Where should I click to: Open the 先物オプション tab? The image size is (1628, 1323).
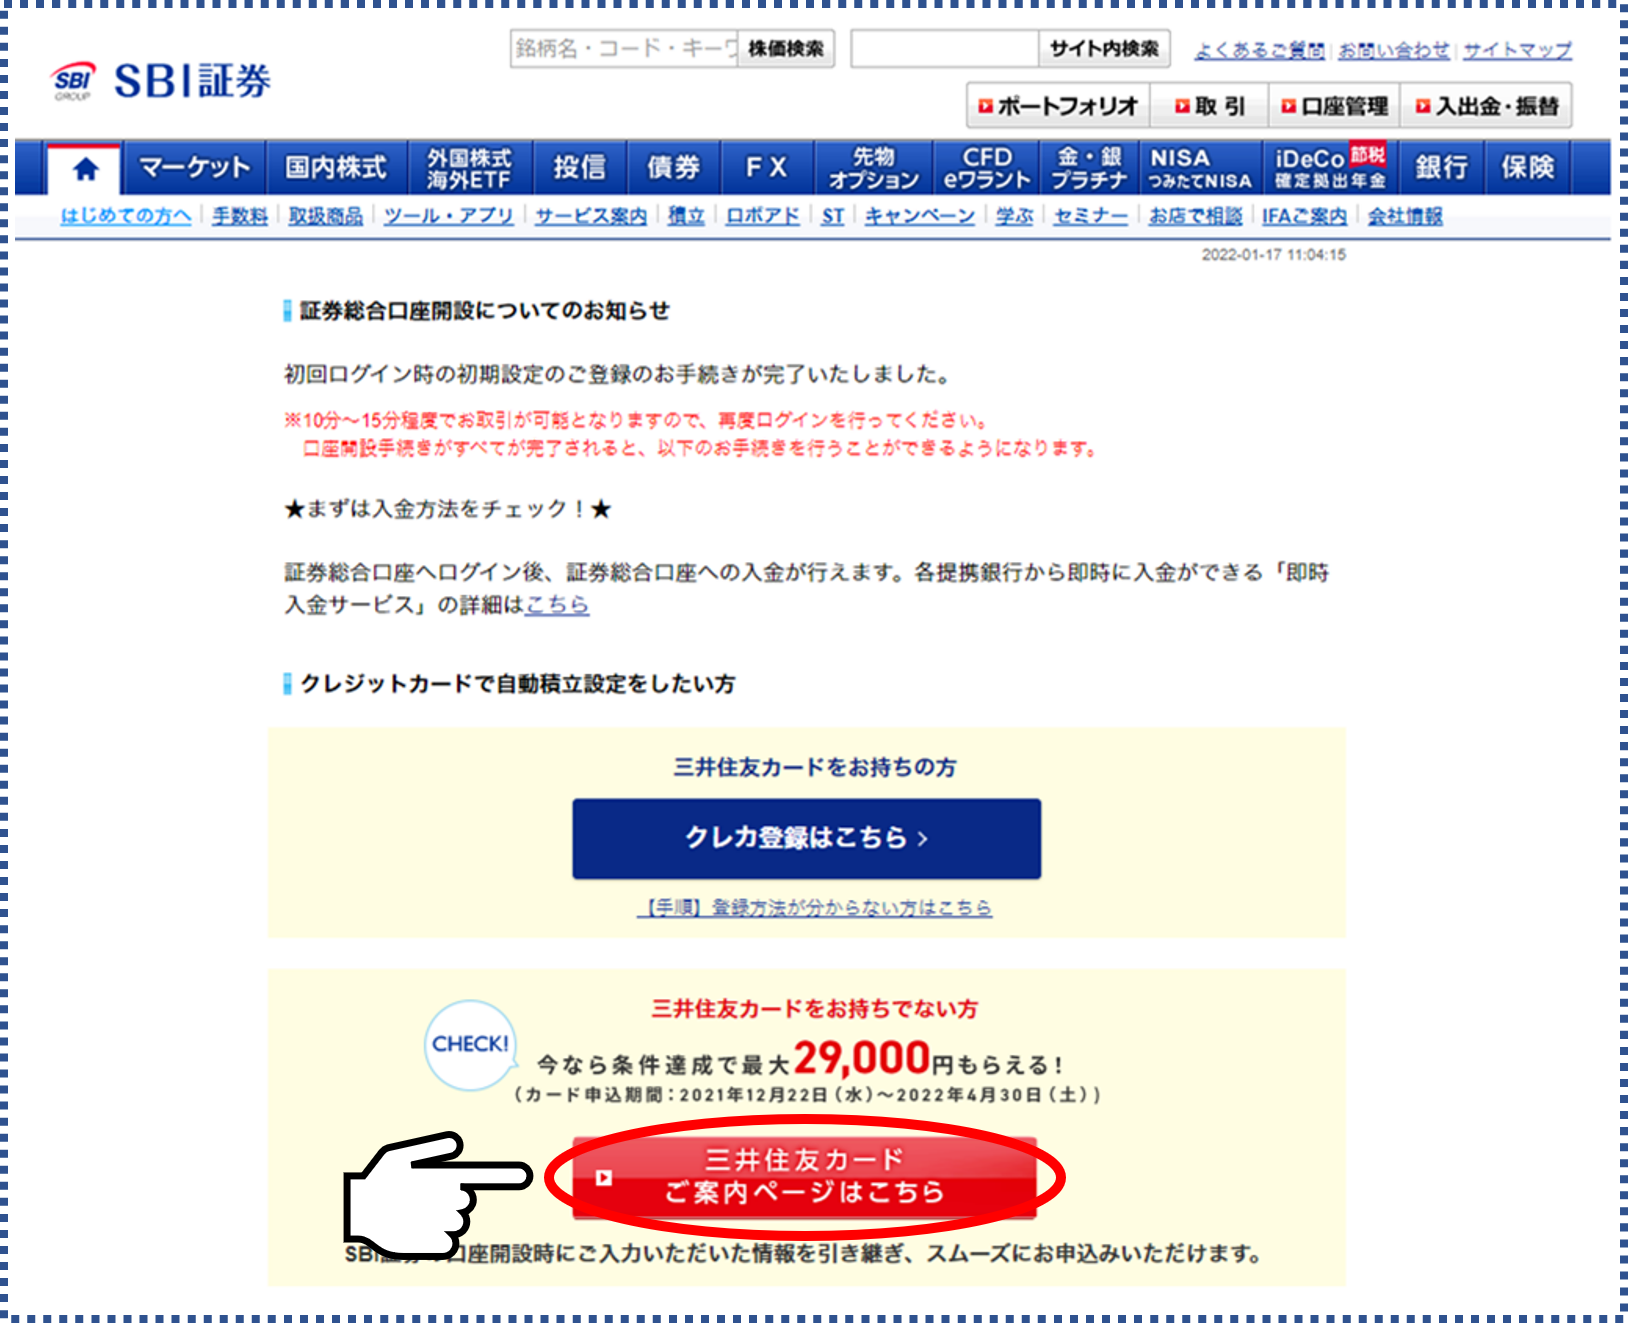873,168
